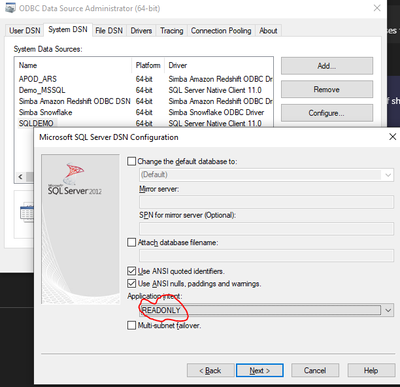Switch to the Tracing tab
Screen dimensions: 400x387
click(x=172, y=31)
